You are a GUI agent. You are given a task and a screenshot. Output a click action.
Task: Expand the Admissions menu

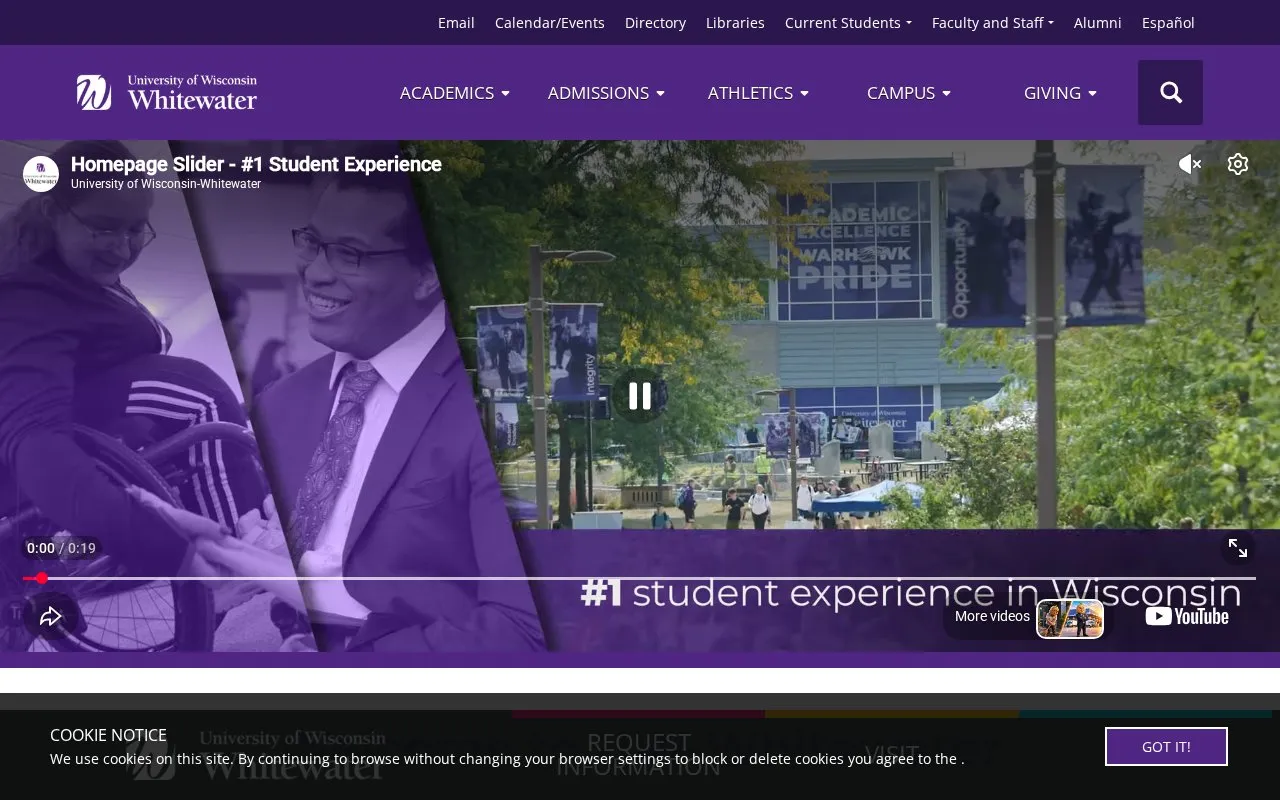pyautogui.click(x=606, y=93)
